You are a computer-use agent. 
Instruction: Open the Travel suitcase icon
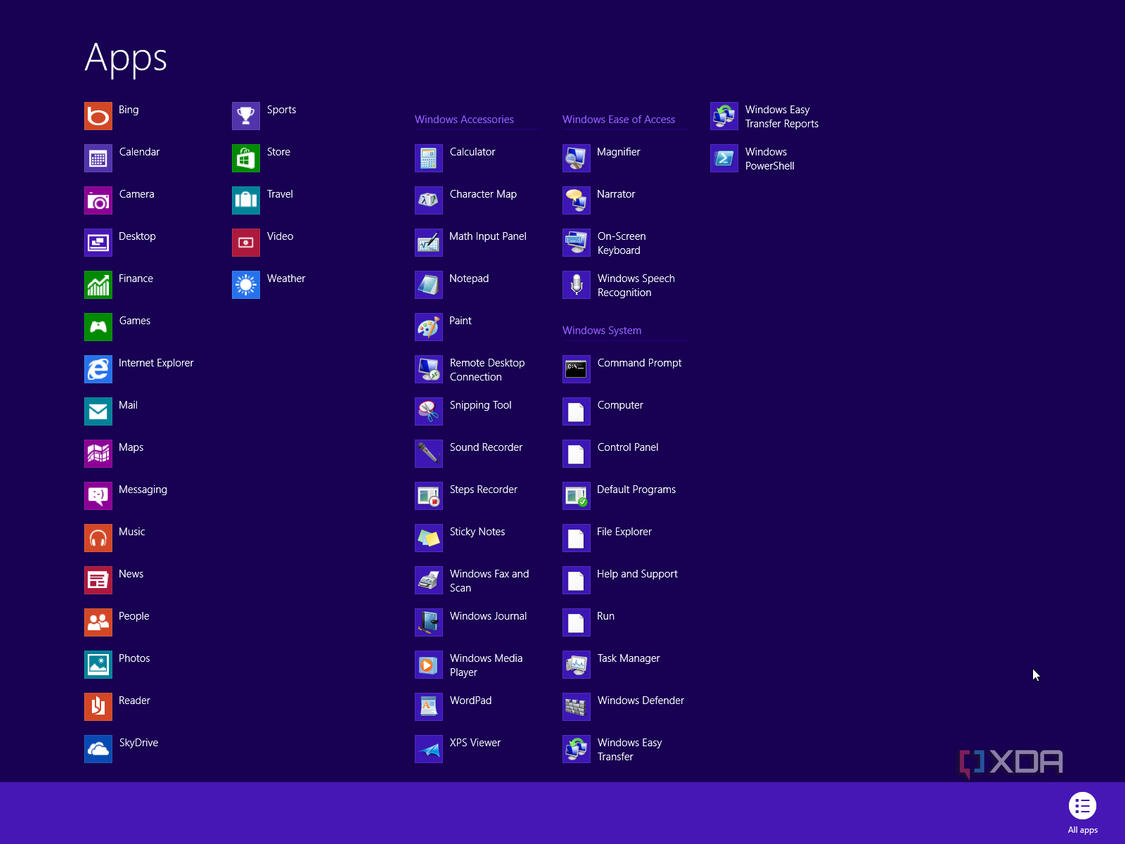(245, 201)
